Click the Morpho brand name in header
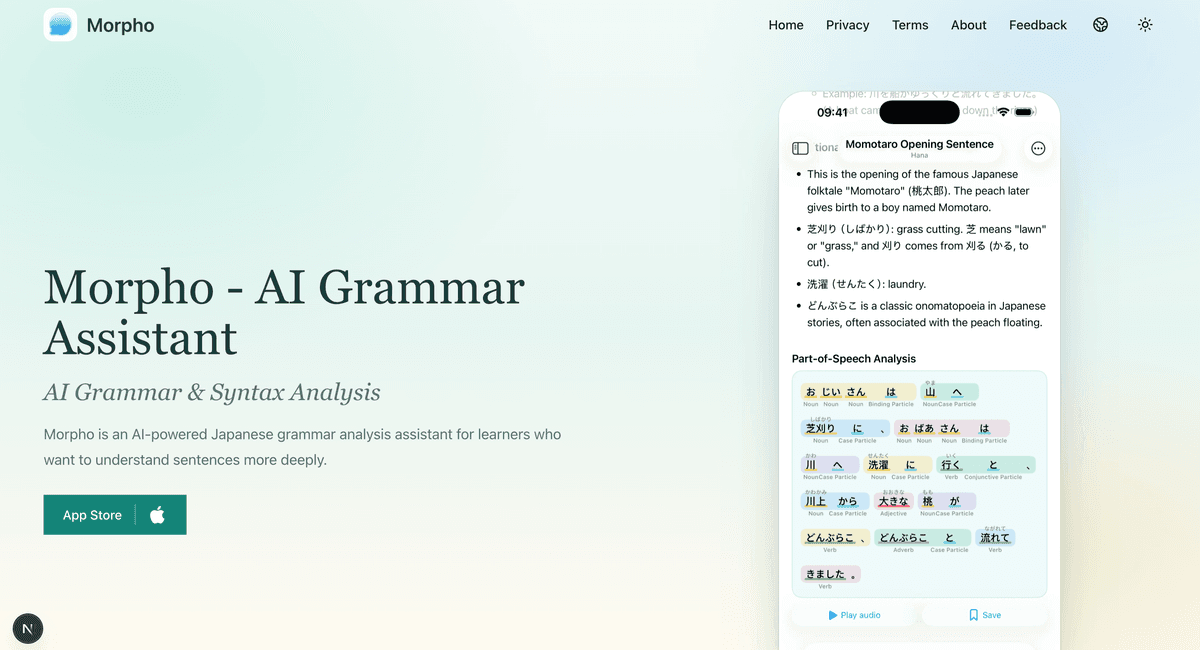The image size is (1200, 650). (120, 25)
